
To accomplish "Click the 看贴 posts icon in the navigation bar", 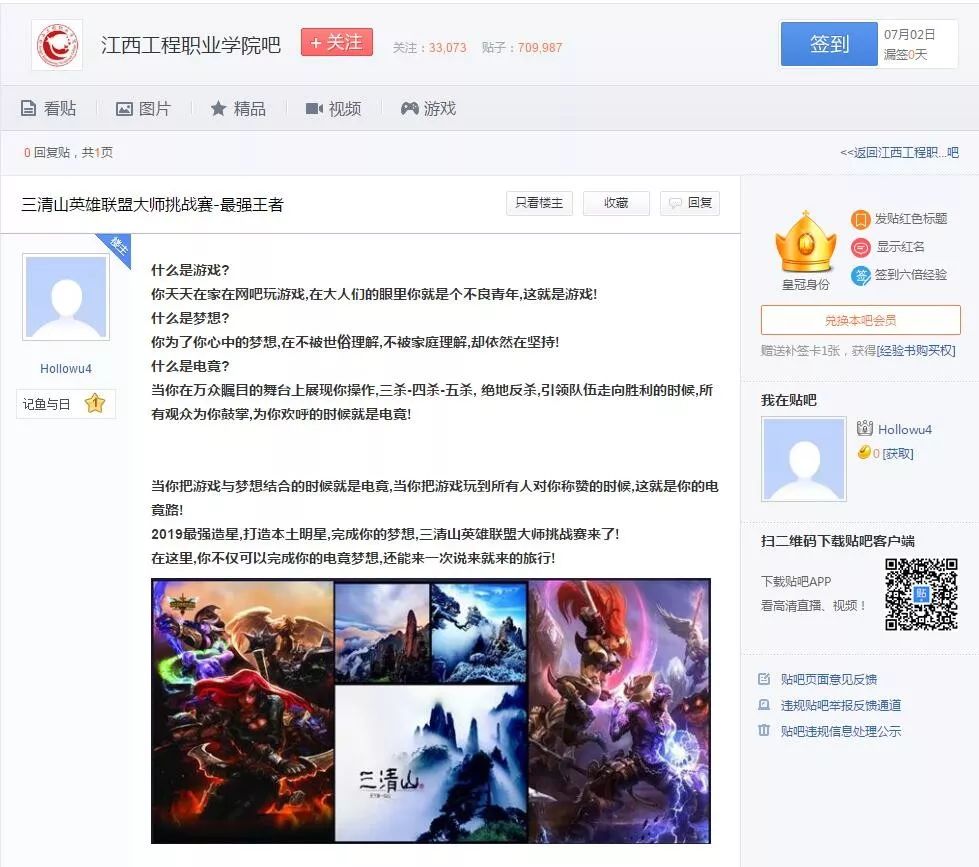I will 30,108.
